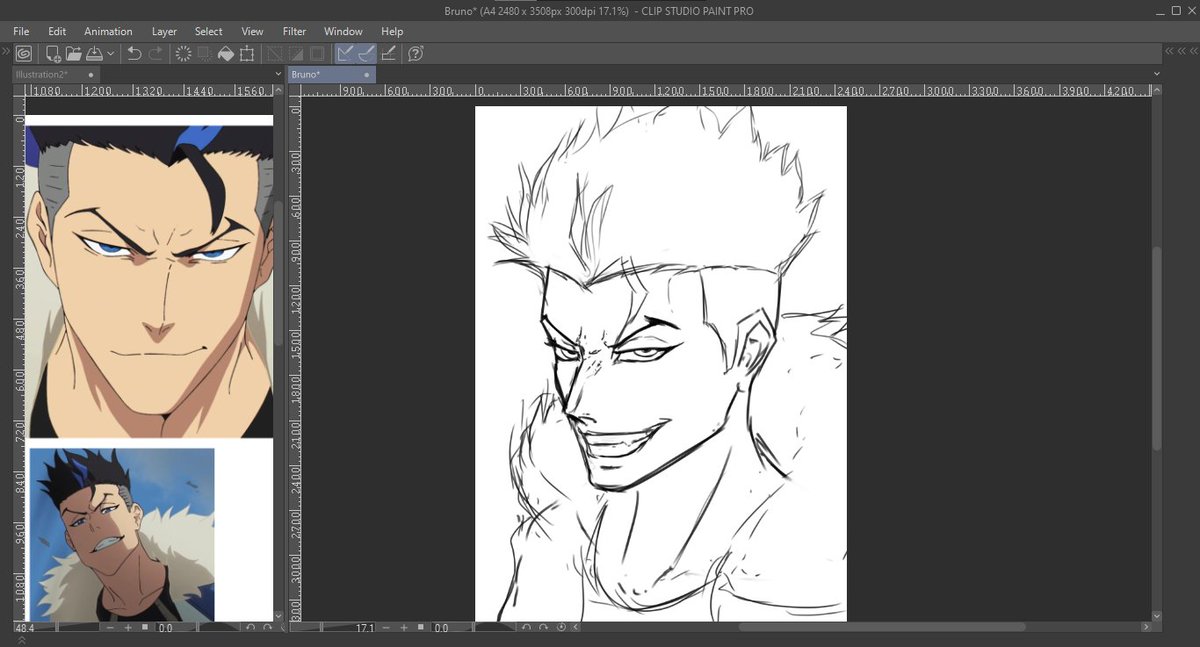
Task: Open the View menu
Action: coord(253,31)
